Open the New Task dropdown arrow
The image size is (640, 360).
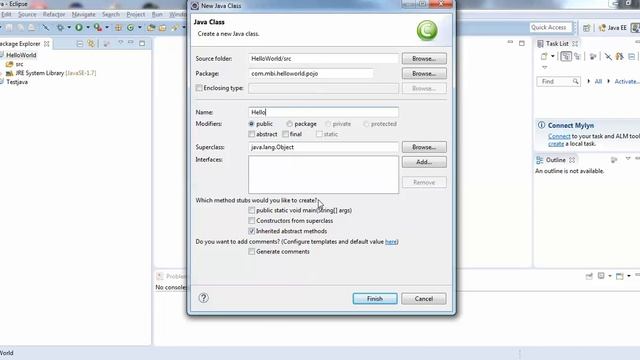point(553,56)
